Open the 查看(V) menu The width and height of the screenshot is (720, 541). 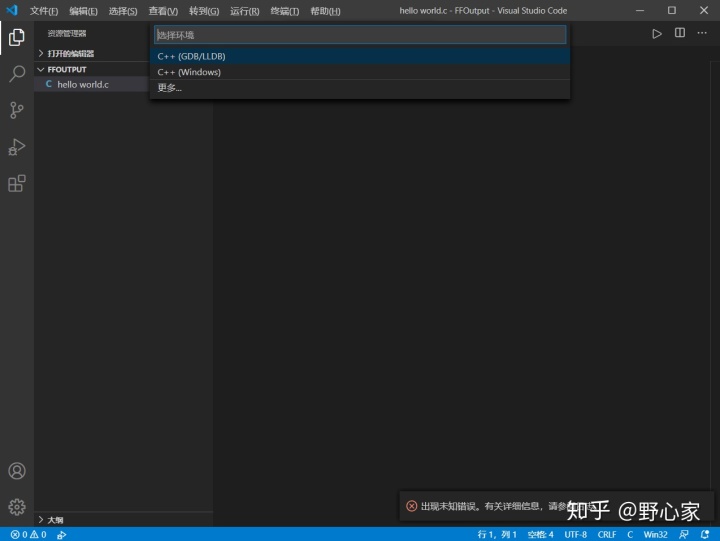163,11
